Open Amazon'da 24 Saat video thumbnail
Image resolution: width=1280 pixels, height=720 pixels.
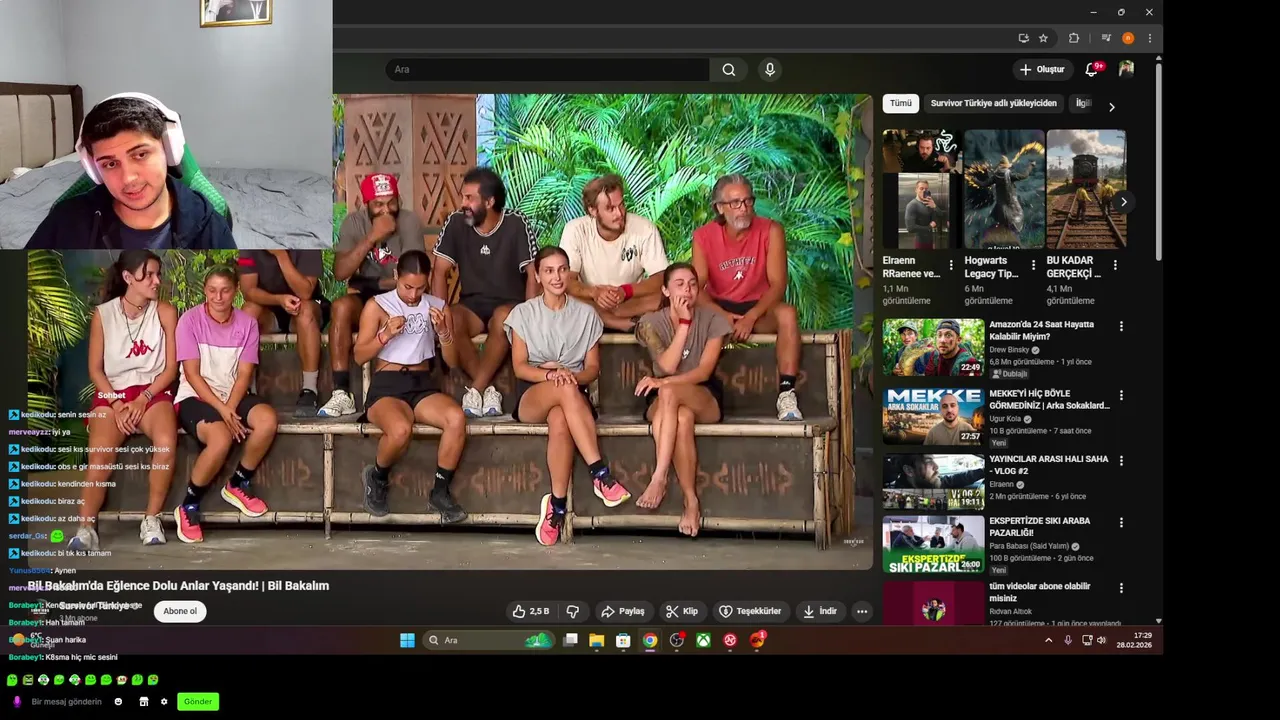coord(933,347)
